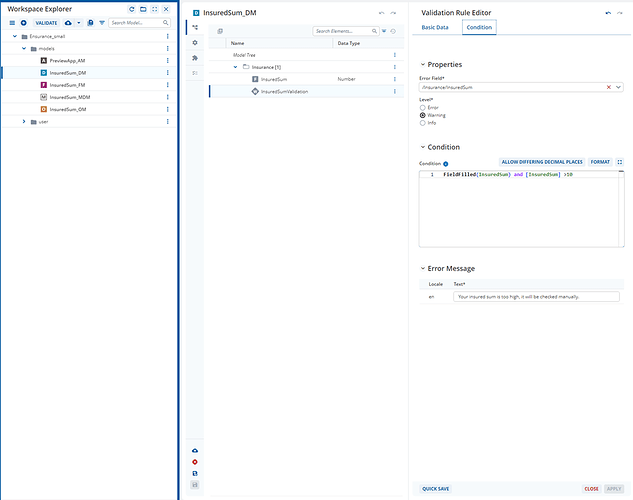Screen dimensions: 633x500
Task: Select the Warning level radio button
Action: pos(423,115)
